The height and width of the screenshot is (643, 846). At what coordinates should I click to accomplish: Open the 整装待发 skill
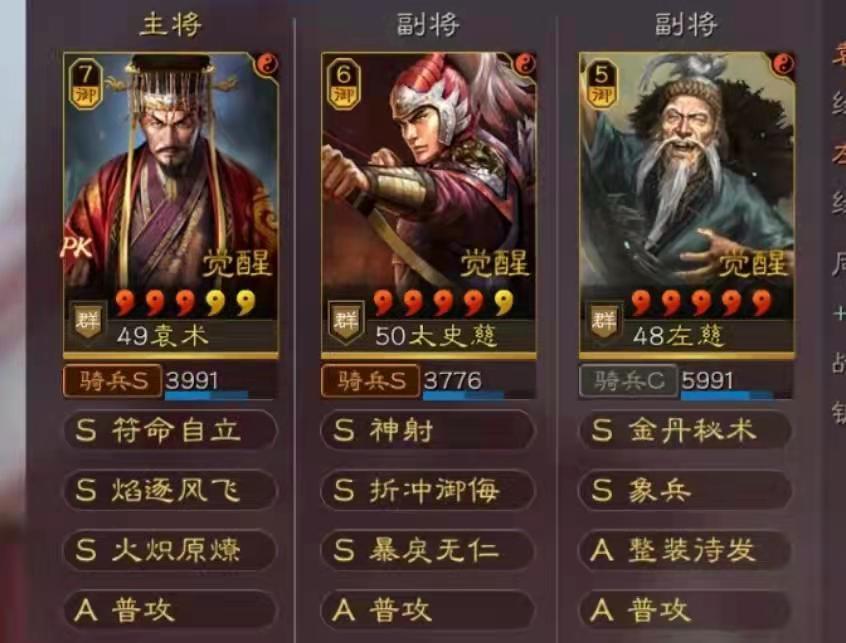685,550
